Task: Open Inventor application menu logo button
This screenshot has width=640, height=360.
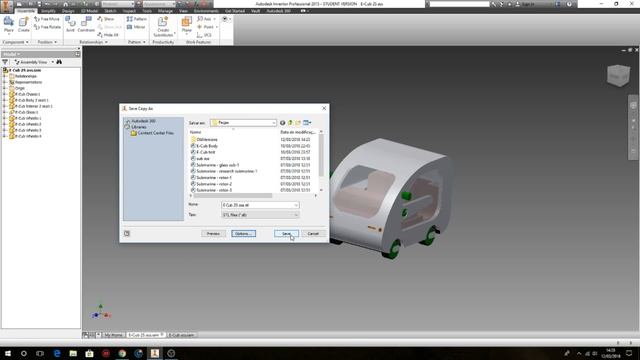Action: tap(7, 7)
